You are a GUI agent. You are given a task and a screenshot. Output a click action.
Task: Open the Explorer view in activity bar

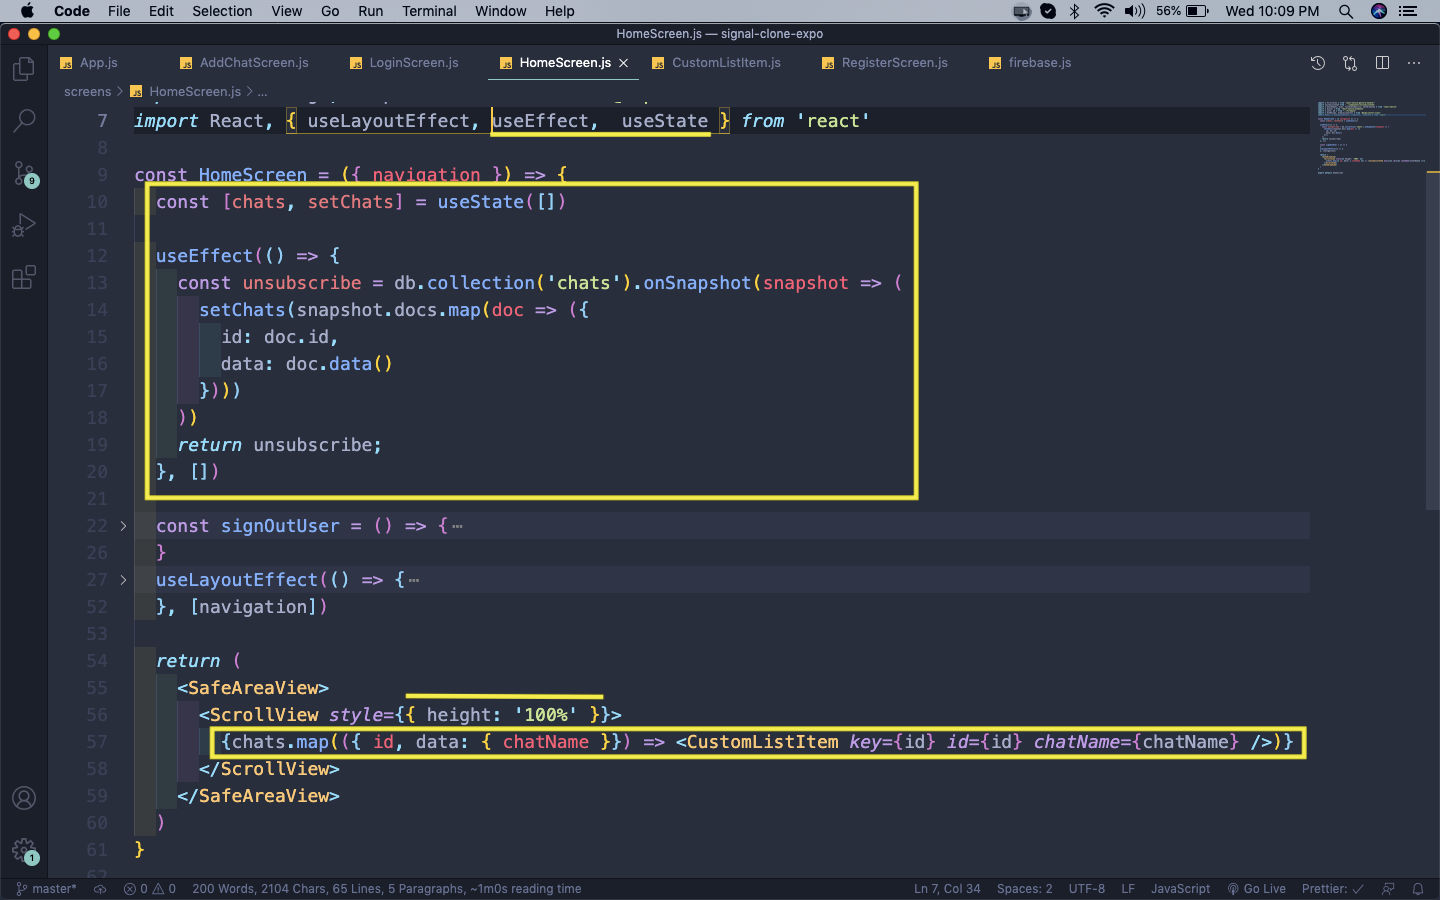[x=24, y=69]
